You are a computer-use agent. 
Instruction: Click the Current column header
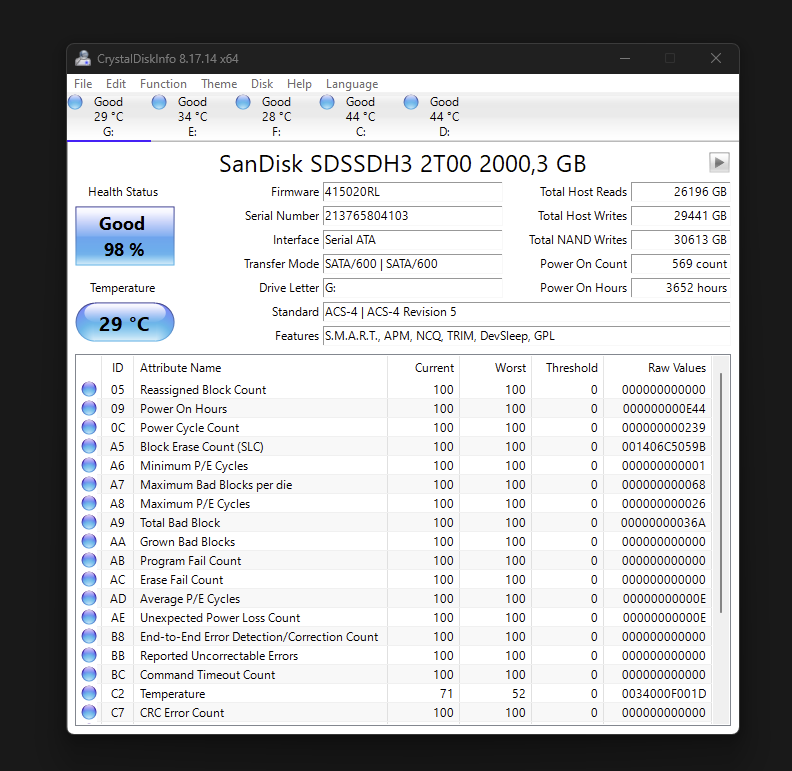423,368
